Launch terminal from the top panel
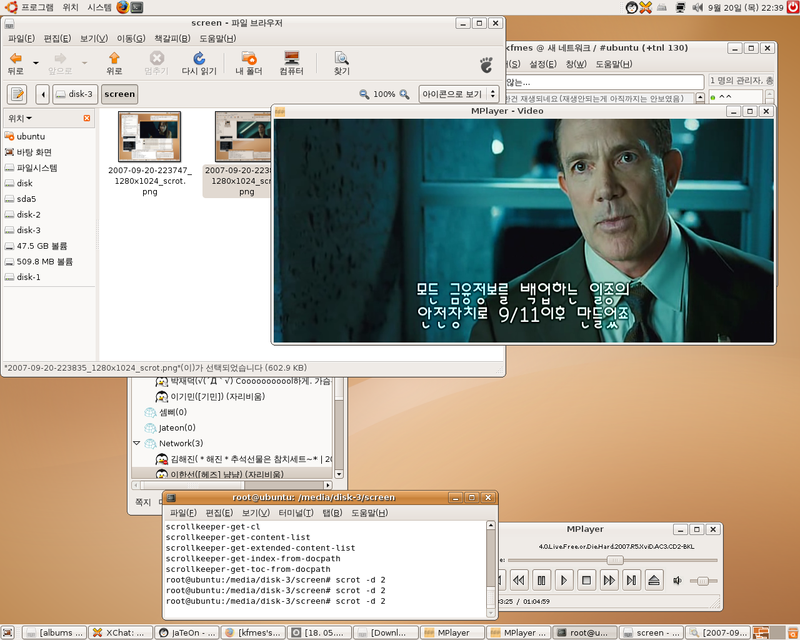Viewport: 800px width, 640px height. point(137,7)
